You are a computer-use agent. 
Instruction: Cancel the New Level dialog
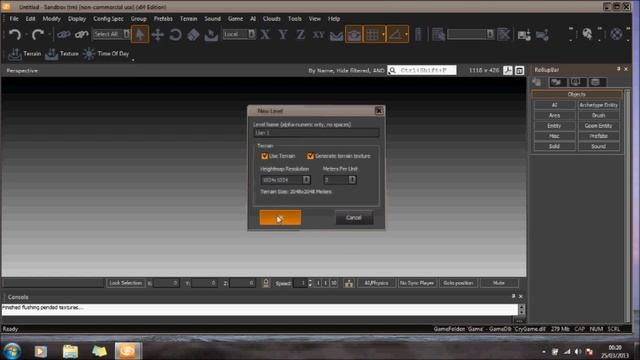click(x=354, y=218)
